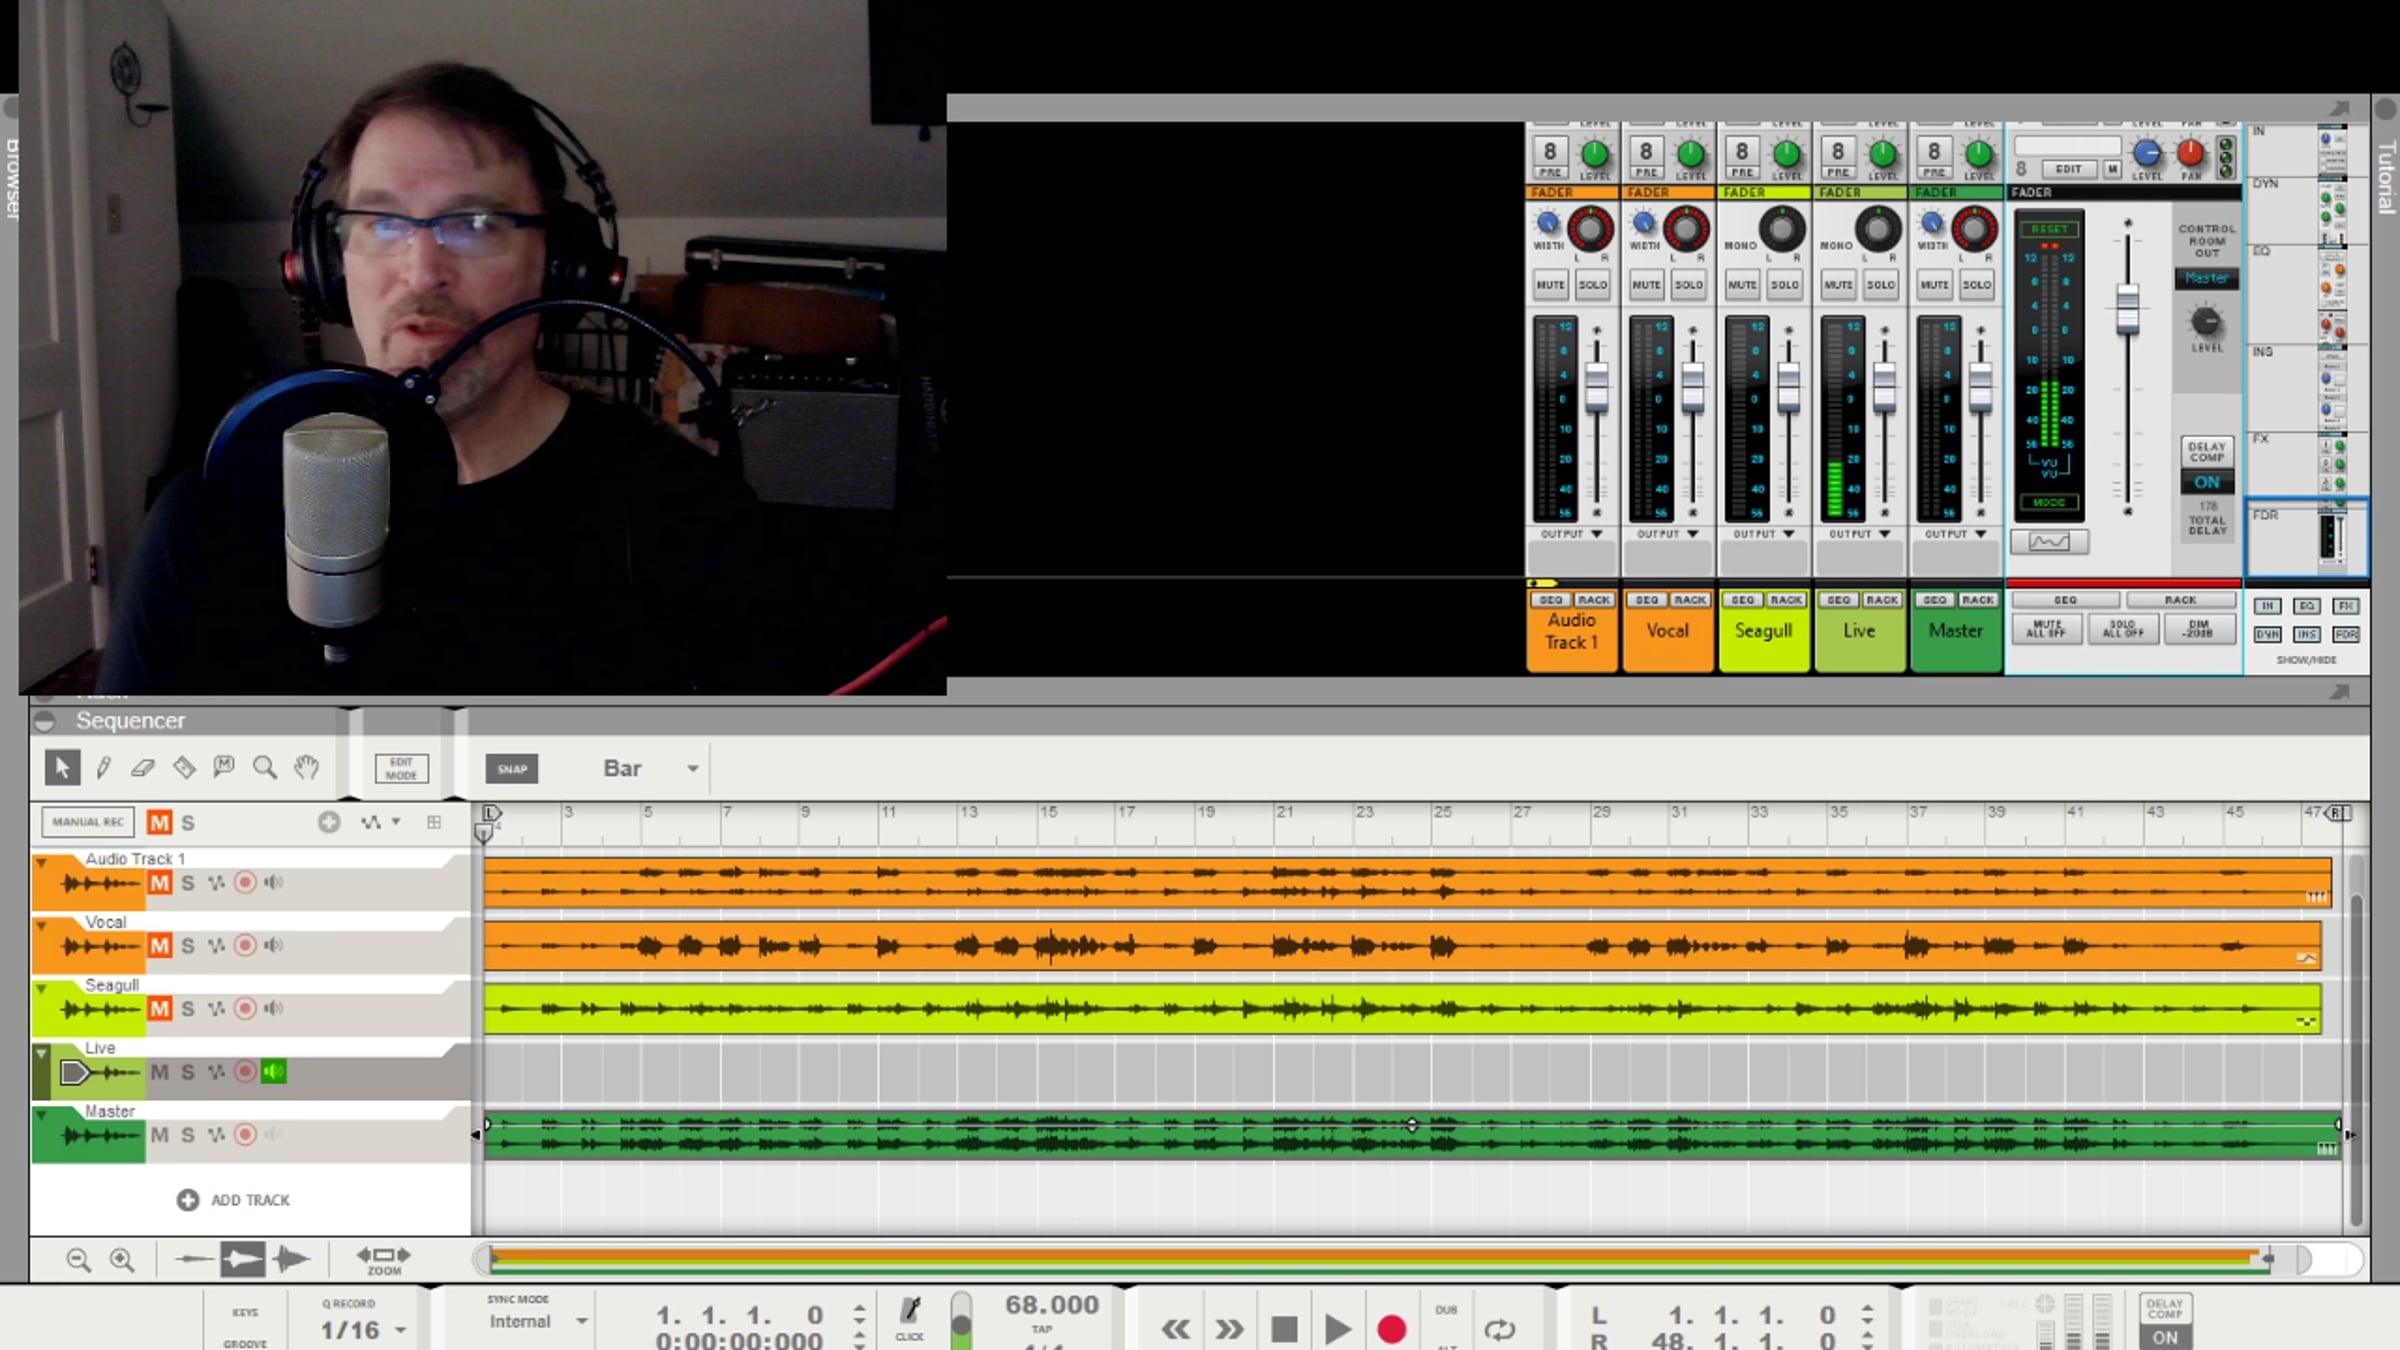Select the Pencil tool in sequencer toolbar
Screen dimensions: 2400x1350
(x=103, y=768)
